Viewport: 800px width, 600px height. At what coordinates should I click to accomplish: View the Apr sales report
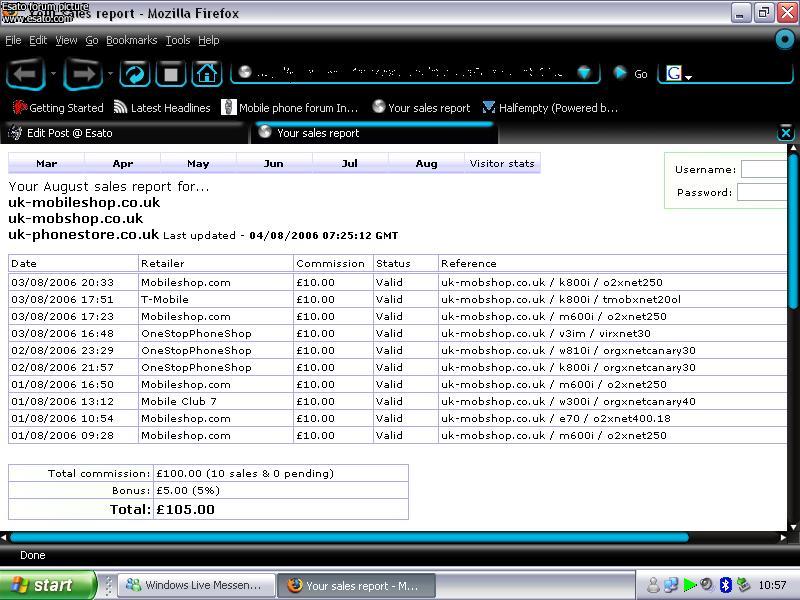122,163
